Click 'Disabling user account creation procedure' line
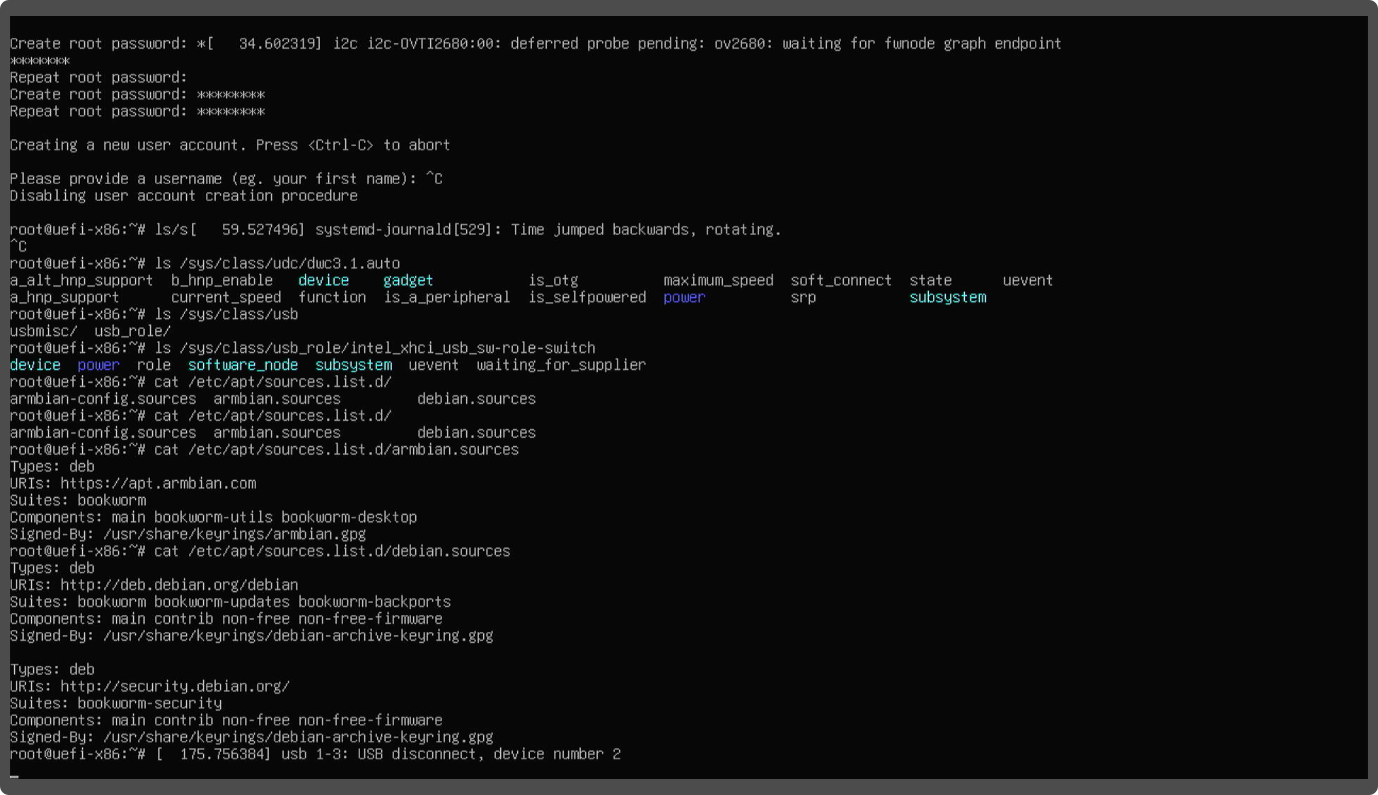 pos(184,197)
